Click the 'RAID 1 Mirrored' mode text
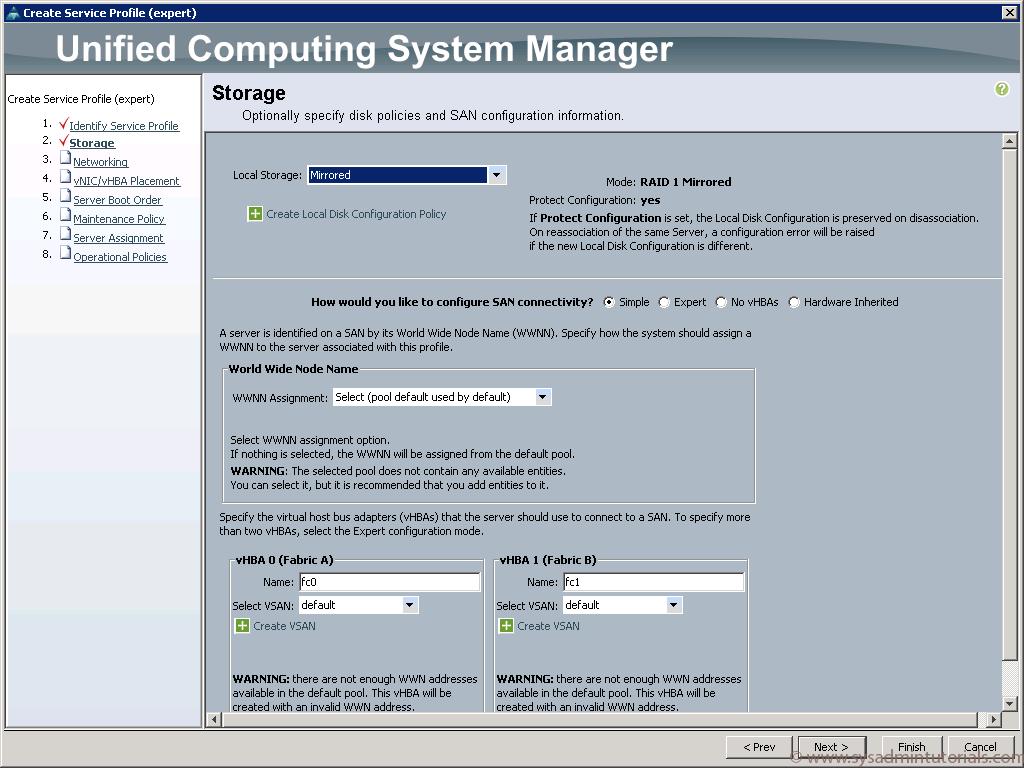The height and width of the screenshot is (768, 1024). 686,182
